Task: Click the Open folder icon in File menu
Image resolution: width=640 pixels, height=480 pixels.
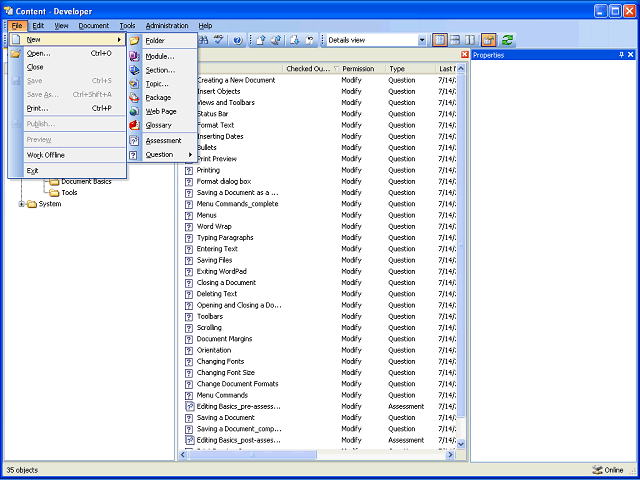Action: click(x=16, y=53)
